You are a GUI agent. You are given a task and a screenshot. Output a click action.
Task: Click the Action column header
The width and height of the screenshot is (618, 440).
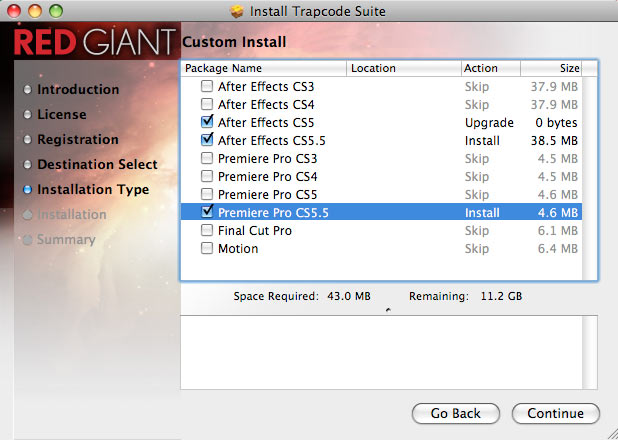click(x=491, y=68)
